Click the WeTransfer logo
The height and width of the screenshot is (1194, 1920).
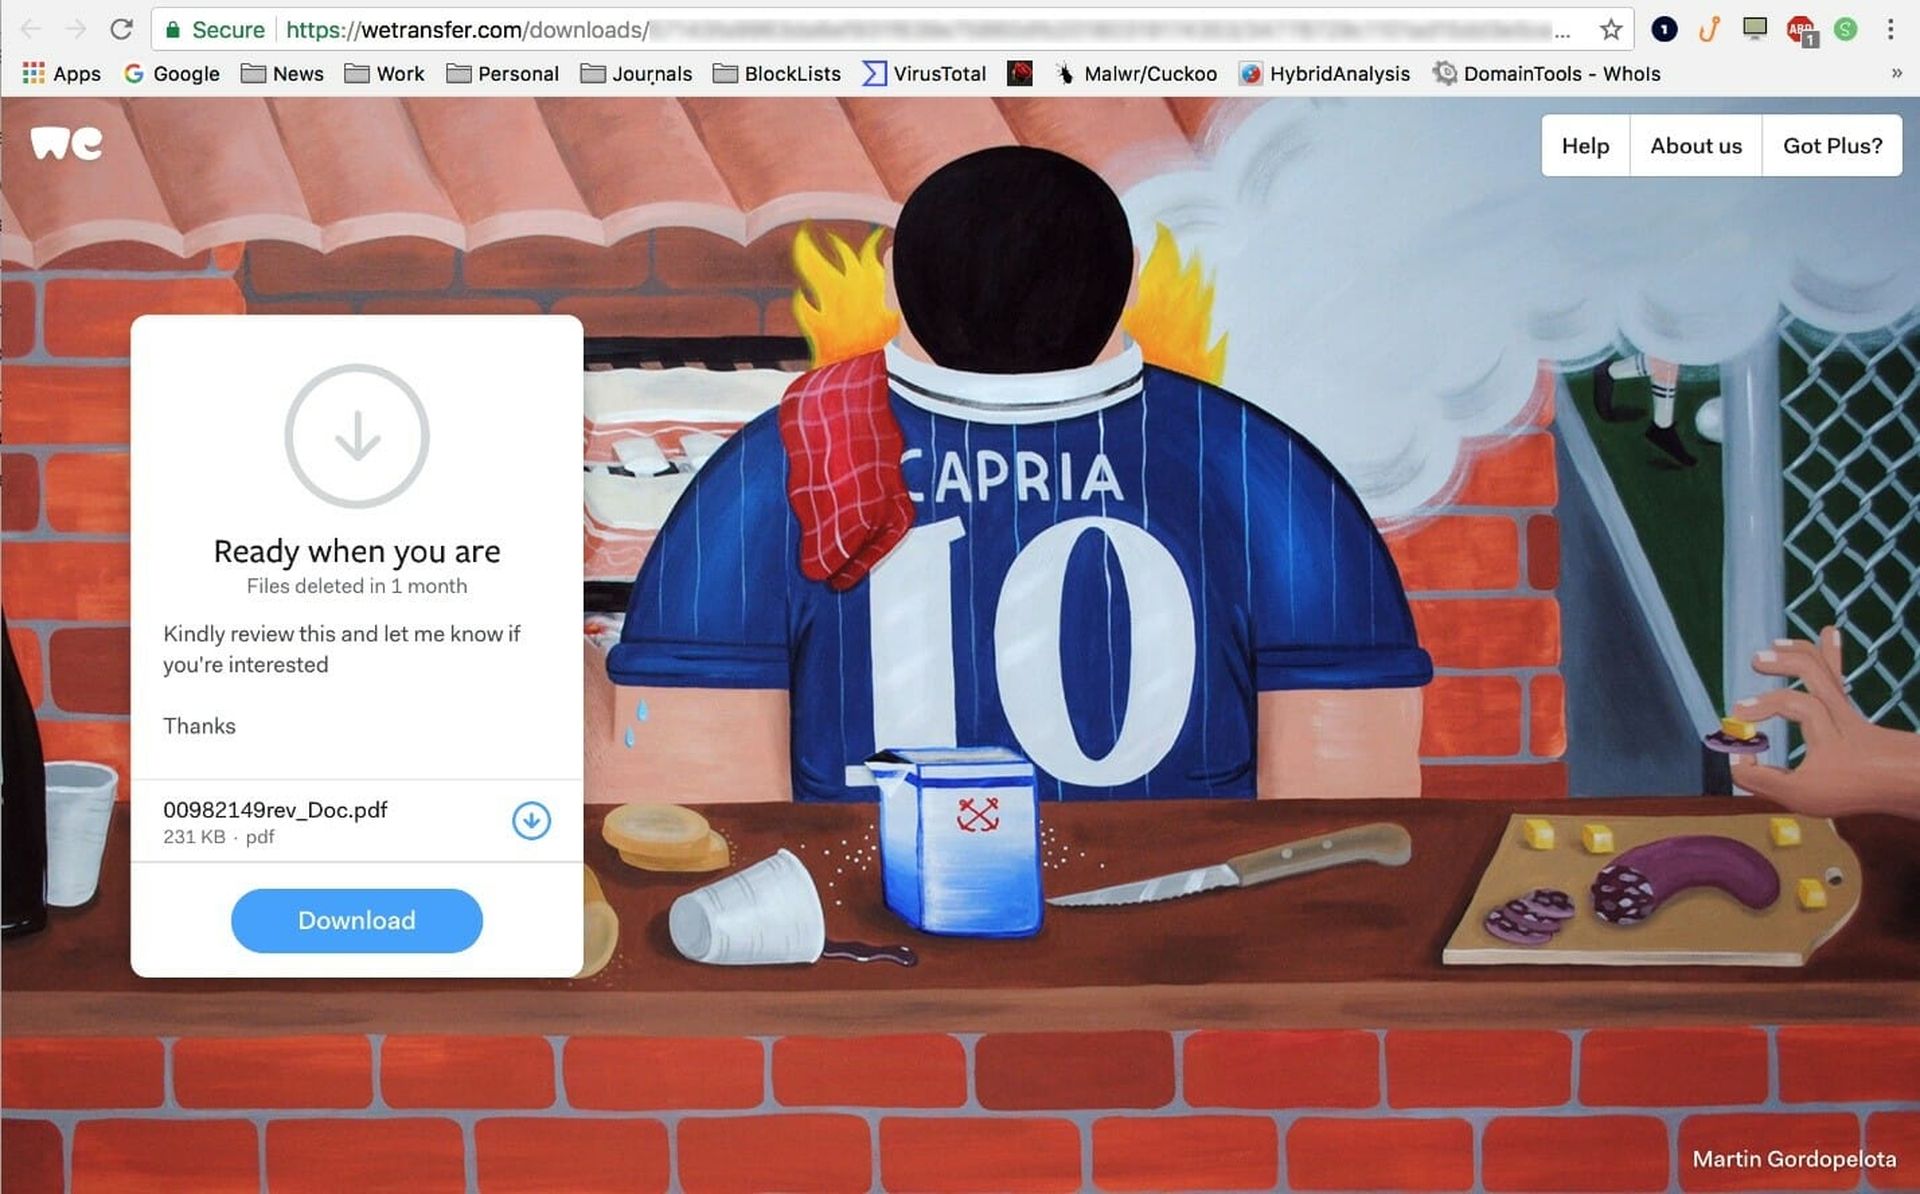click(x=66, y=143)
